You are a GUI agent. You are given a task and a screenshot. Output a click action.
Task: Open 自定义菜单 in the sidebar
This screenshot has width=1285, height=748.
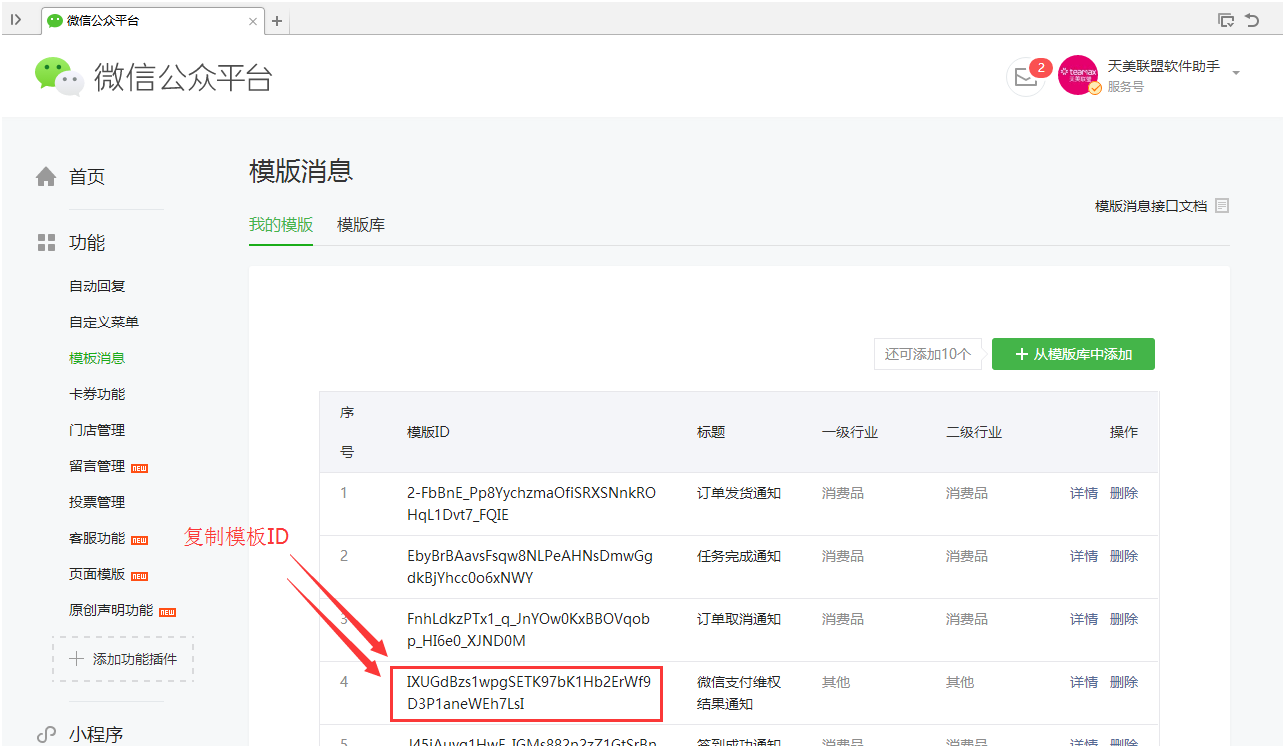104,322
